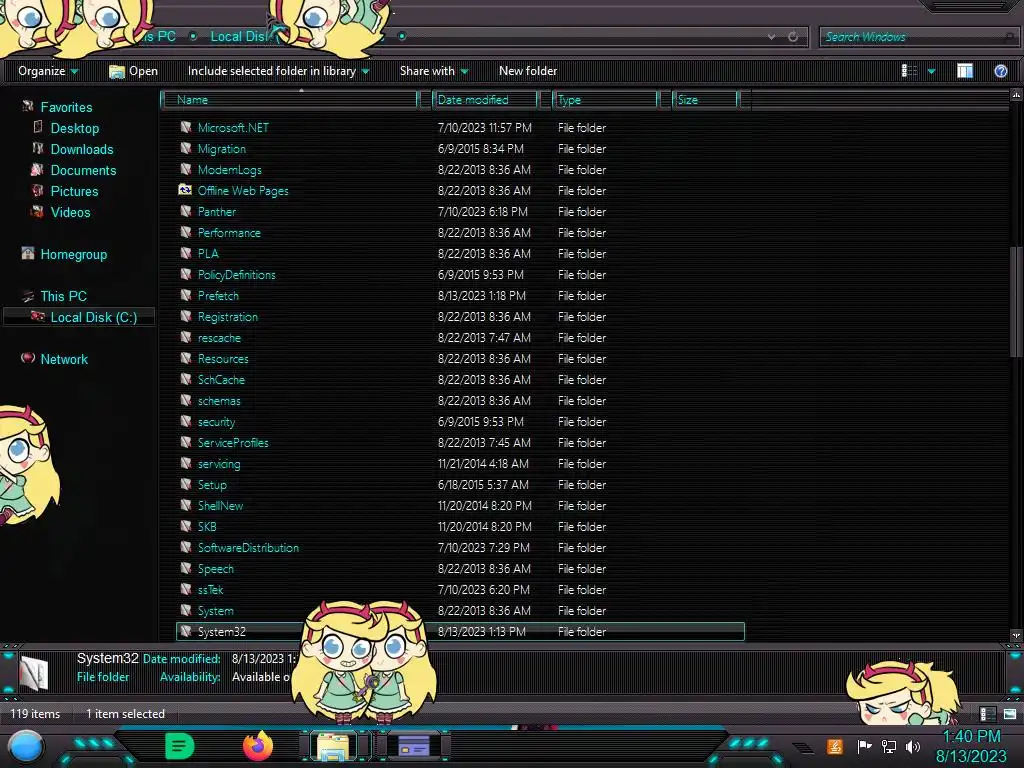Select the ShellNew folder name

coord(220,505)
